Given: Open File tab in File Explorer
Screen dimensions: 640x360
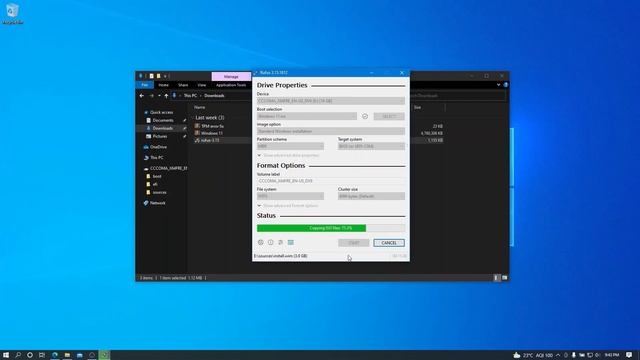Looking at the screenshot, I should (x=145, y=85).
